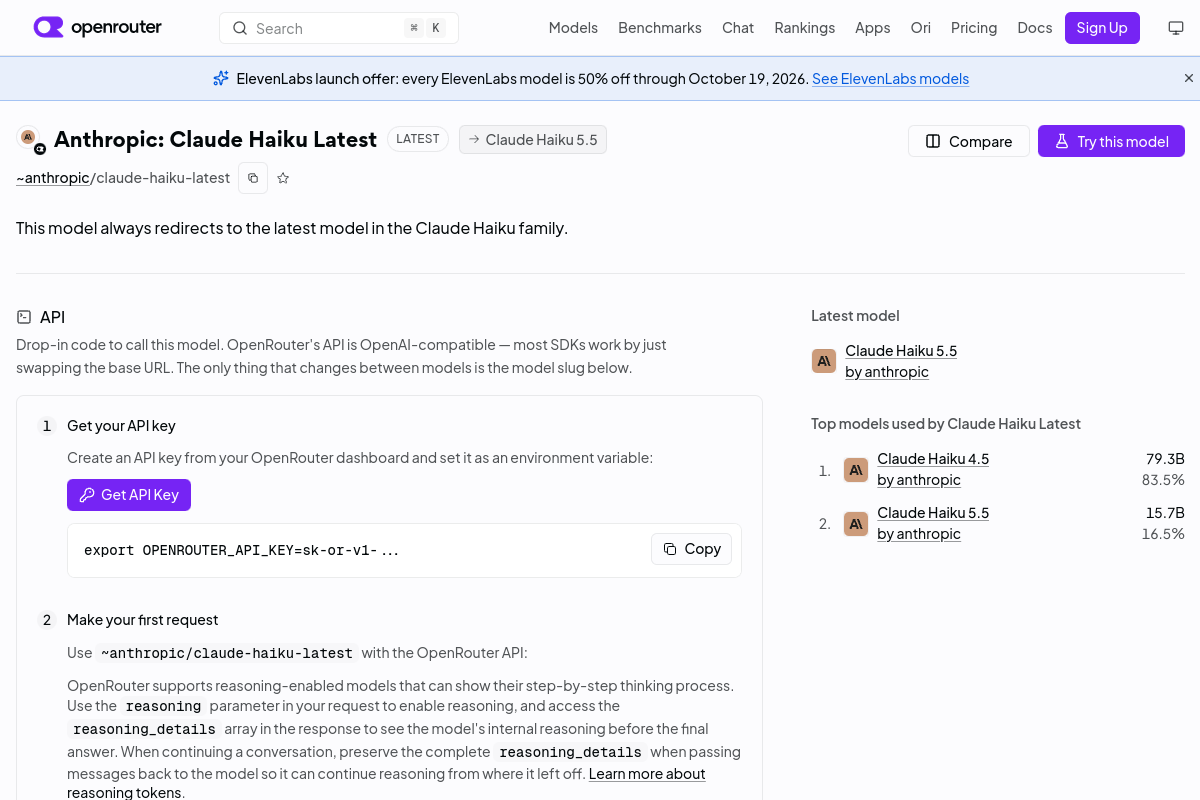This screenshot has width=1200, height=800.
Task: Switch the display theme via the monitor icon
Action: pos(1176,28)
